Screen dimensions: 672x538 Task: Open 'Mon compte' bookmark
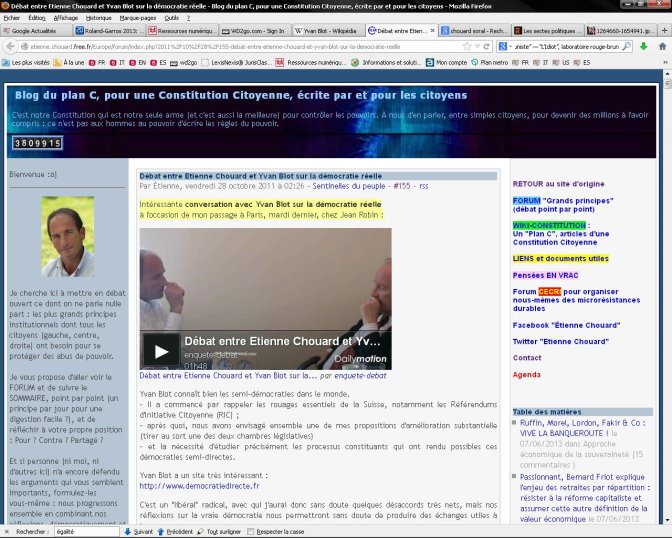click(x=446, y=63)
